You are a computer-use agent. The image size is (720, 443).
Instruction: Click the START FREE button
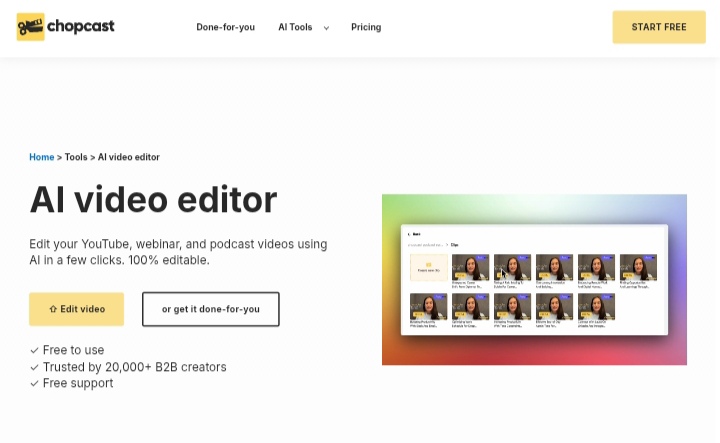(659, 27)
